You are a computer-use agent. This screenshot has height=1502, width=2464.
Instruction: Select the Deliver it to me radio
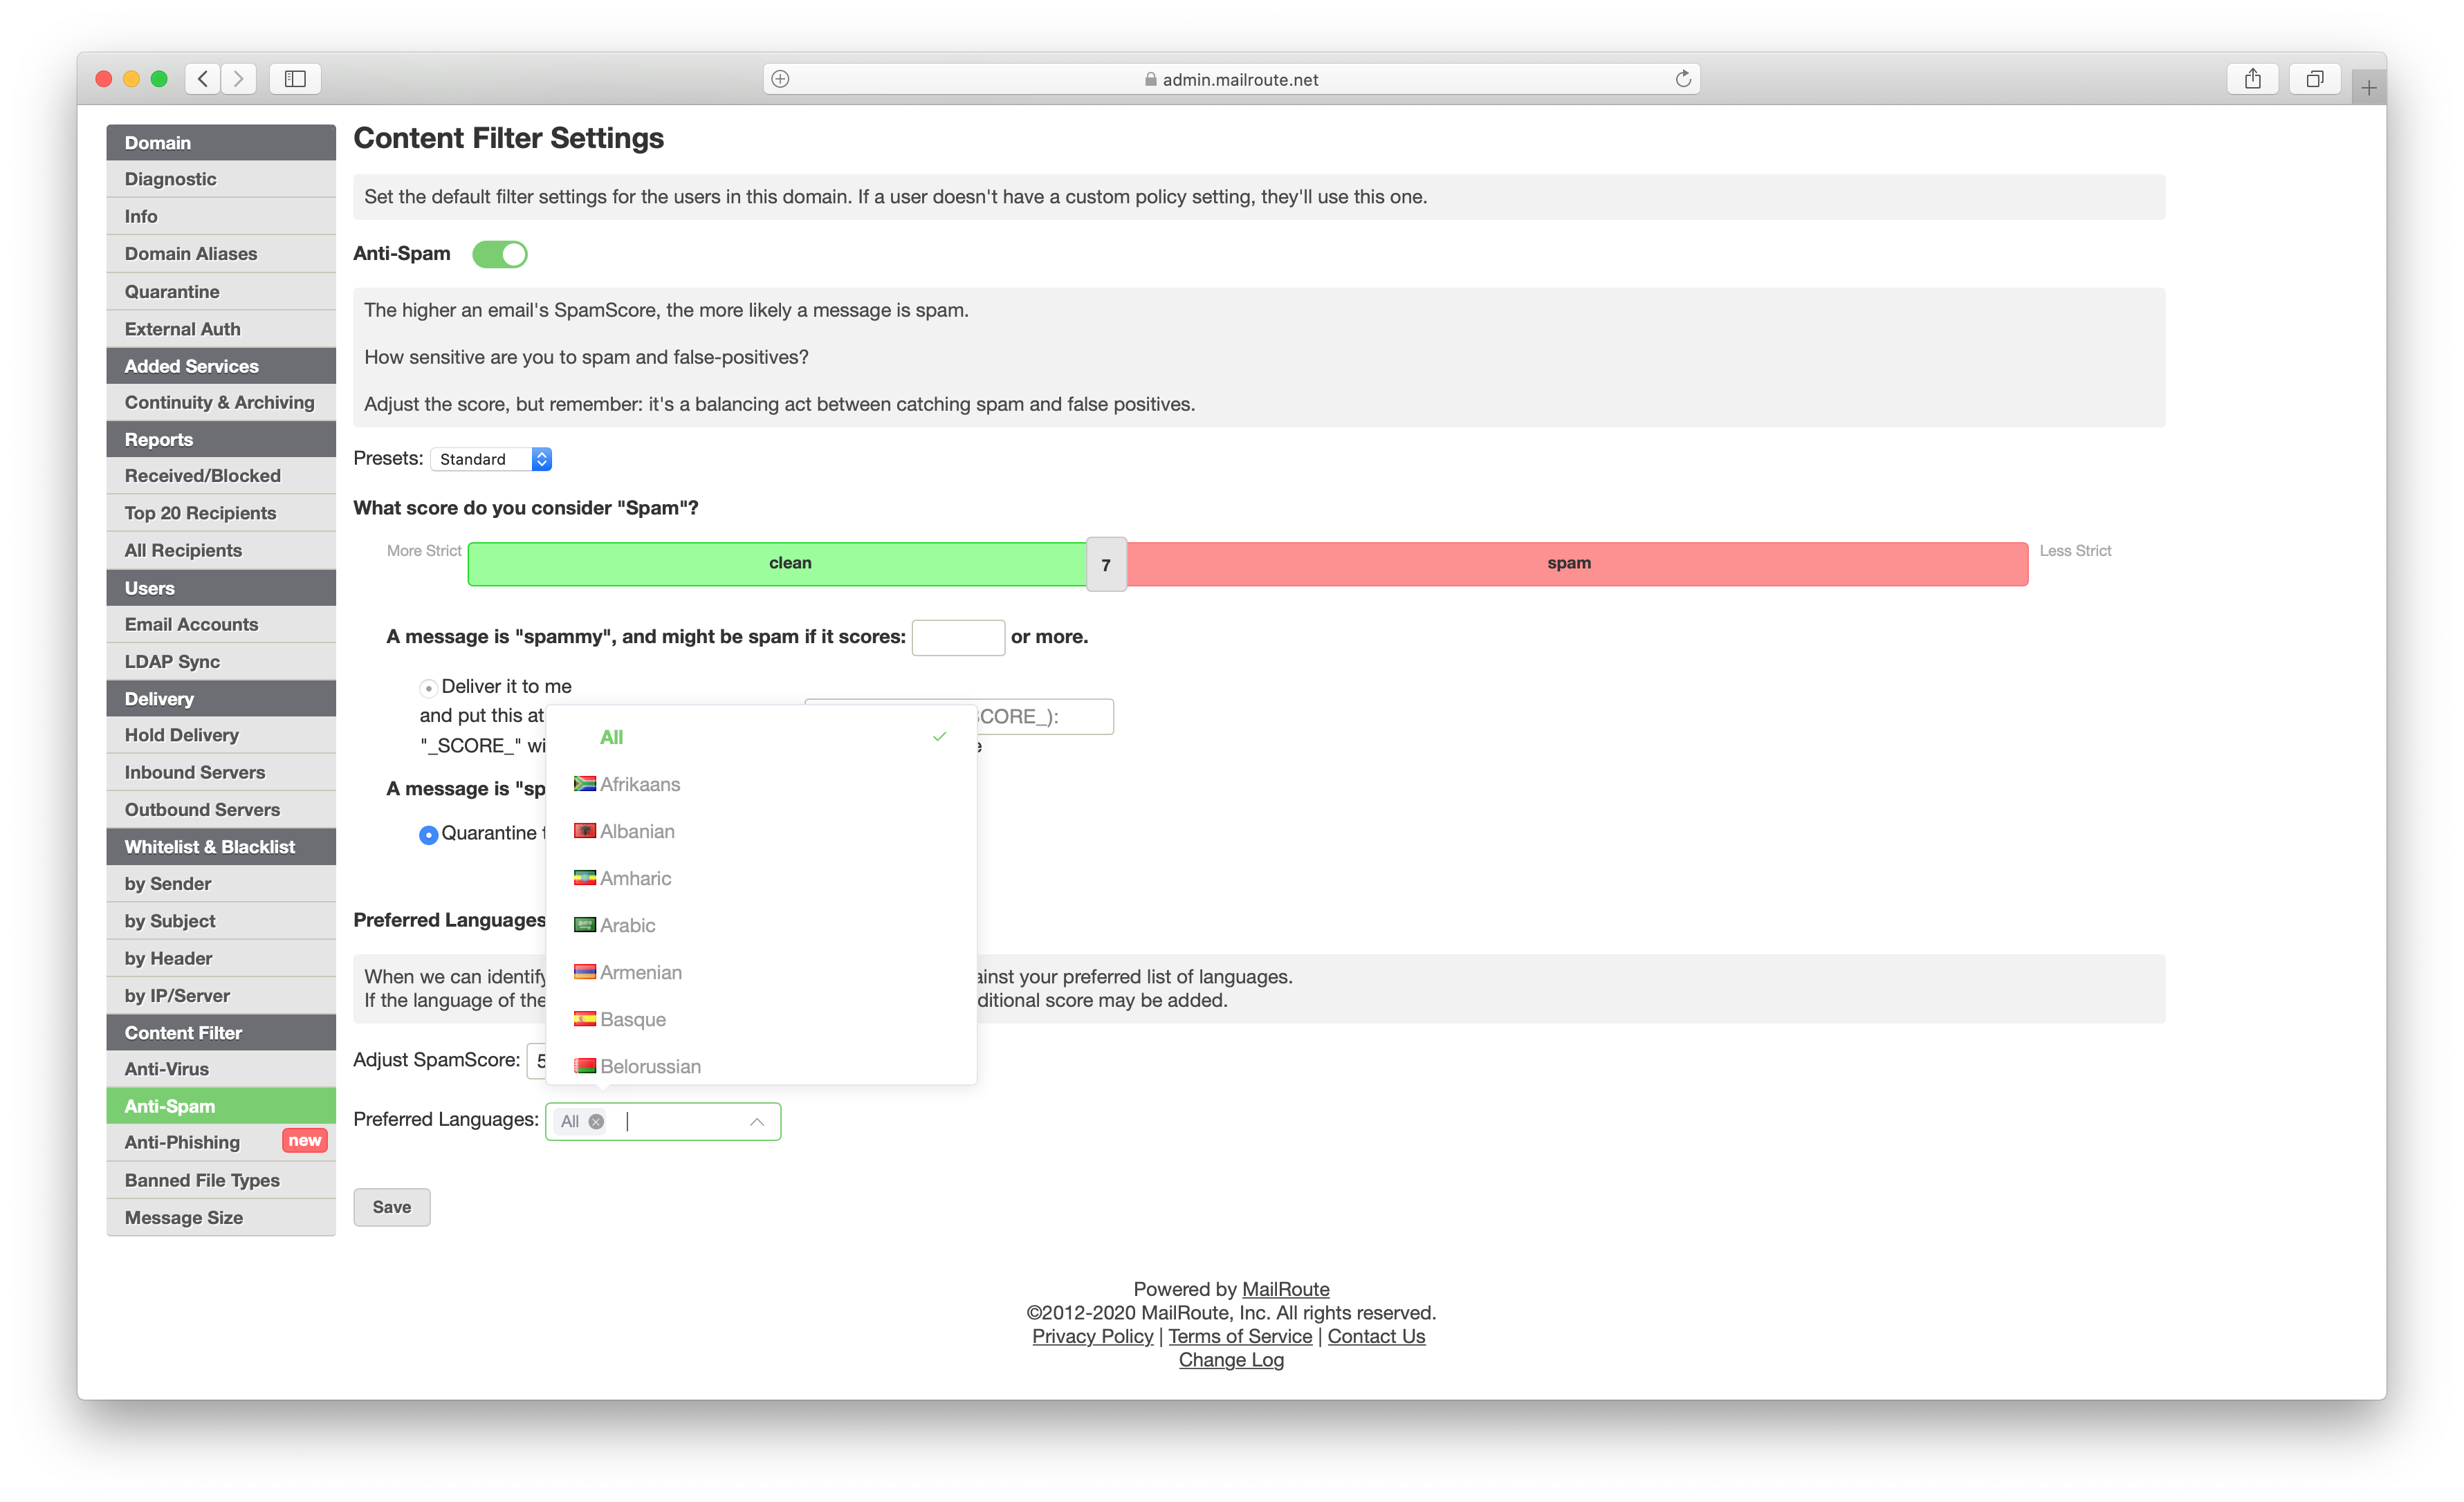point(428,688)
